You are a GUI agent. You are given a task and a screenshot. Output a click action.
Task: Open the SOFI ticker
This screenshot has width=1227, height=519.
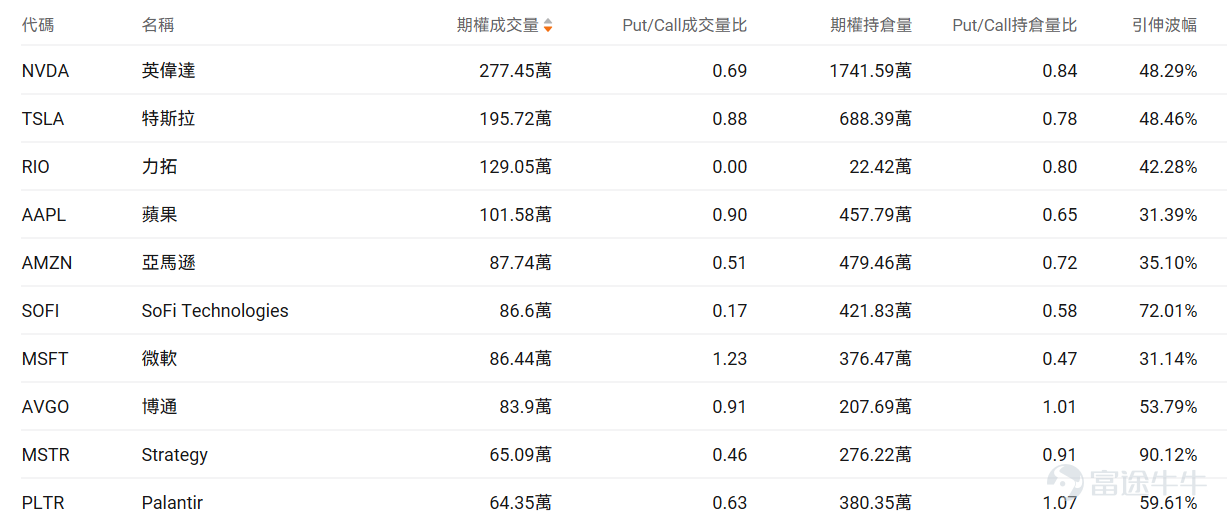41,311
